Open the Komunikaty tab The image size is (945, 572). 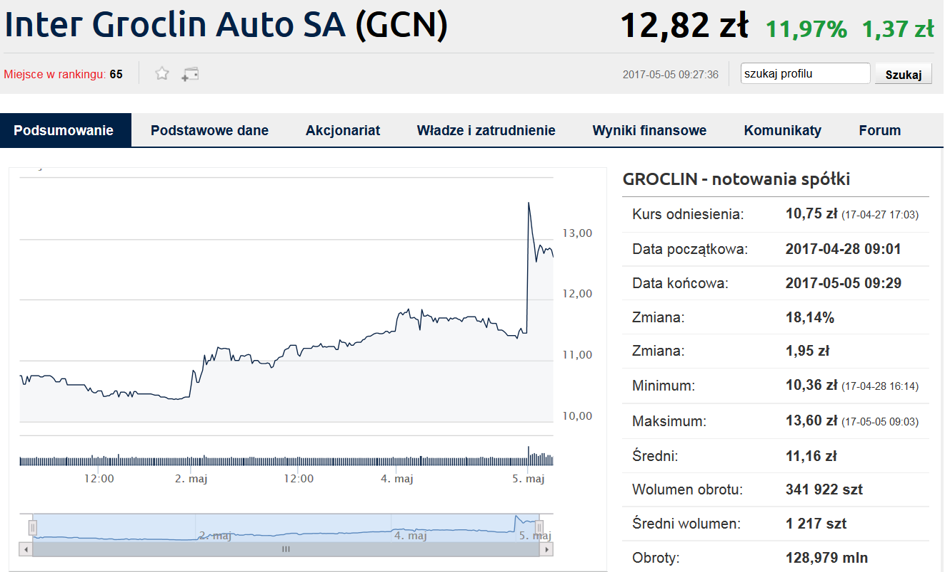(782, 130)
